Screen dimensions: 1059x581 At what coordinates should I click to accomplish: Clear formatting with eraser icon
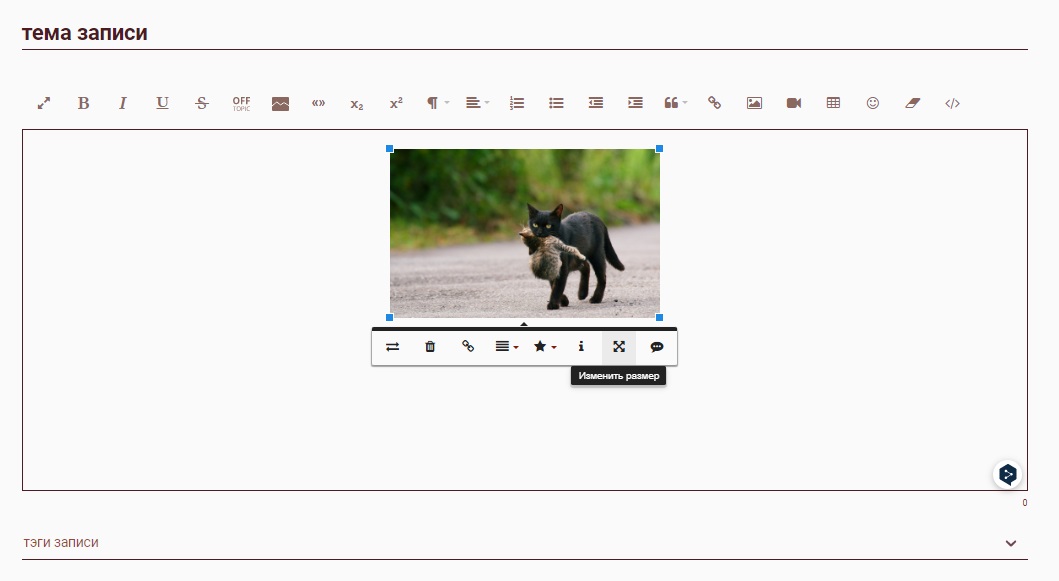(x=912, y=103)
